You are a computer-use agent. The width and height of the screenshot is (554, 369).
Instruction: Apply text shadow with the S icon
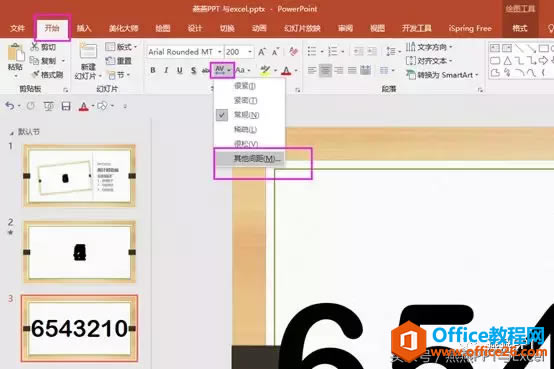pyautogui.click(x=193, y=70)
